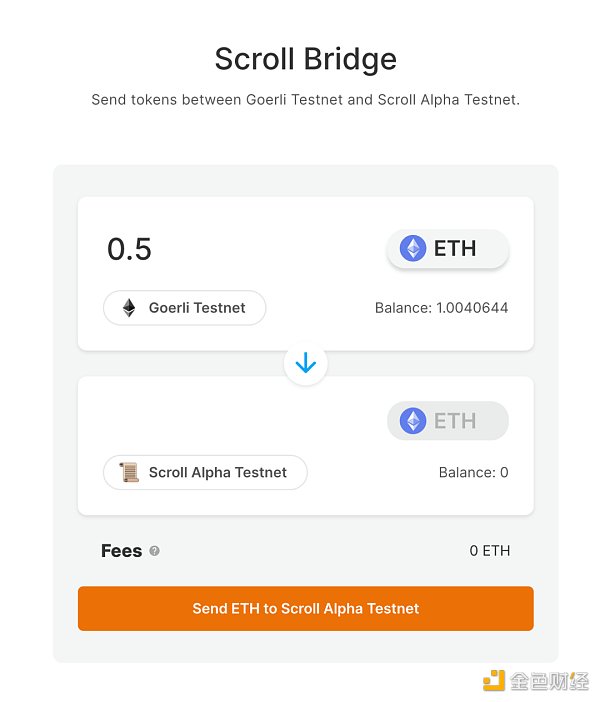Click the black Ethereum icon beside Goerli Testnet
The width and height of the screenshot is (600, 702).
pyautogui.click(x=129, y=308)
